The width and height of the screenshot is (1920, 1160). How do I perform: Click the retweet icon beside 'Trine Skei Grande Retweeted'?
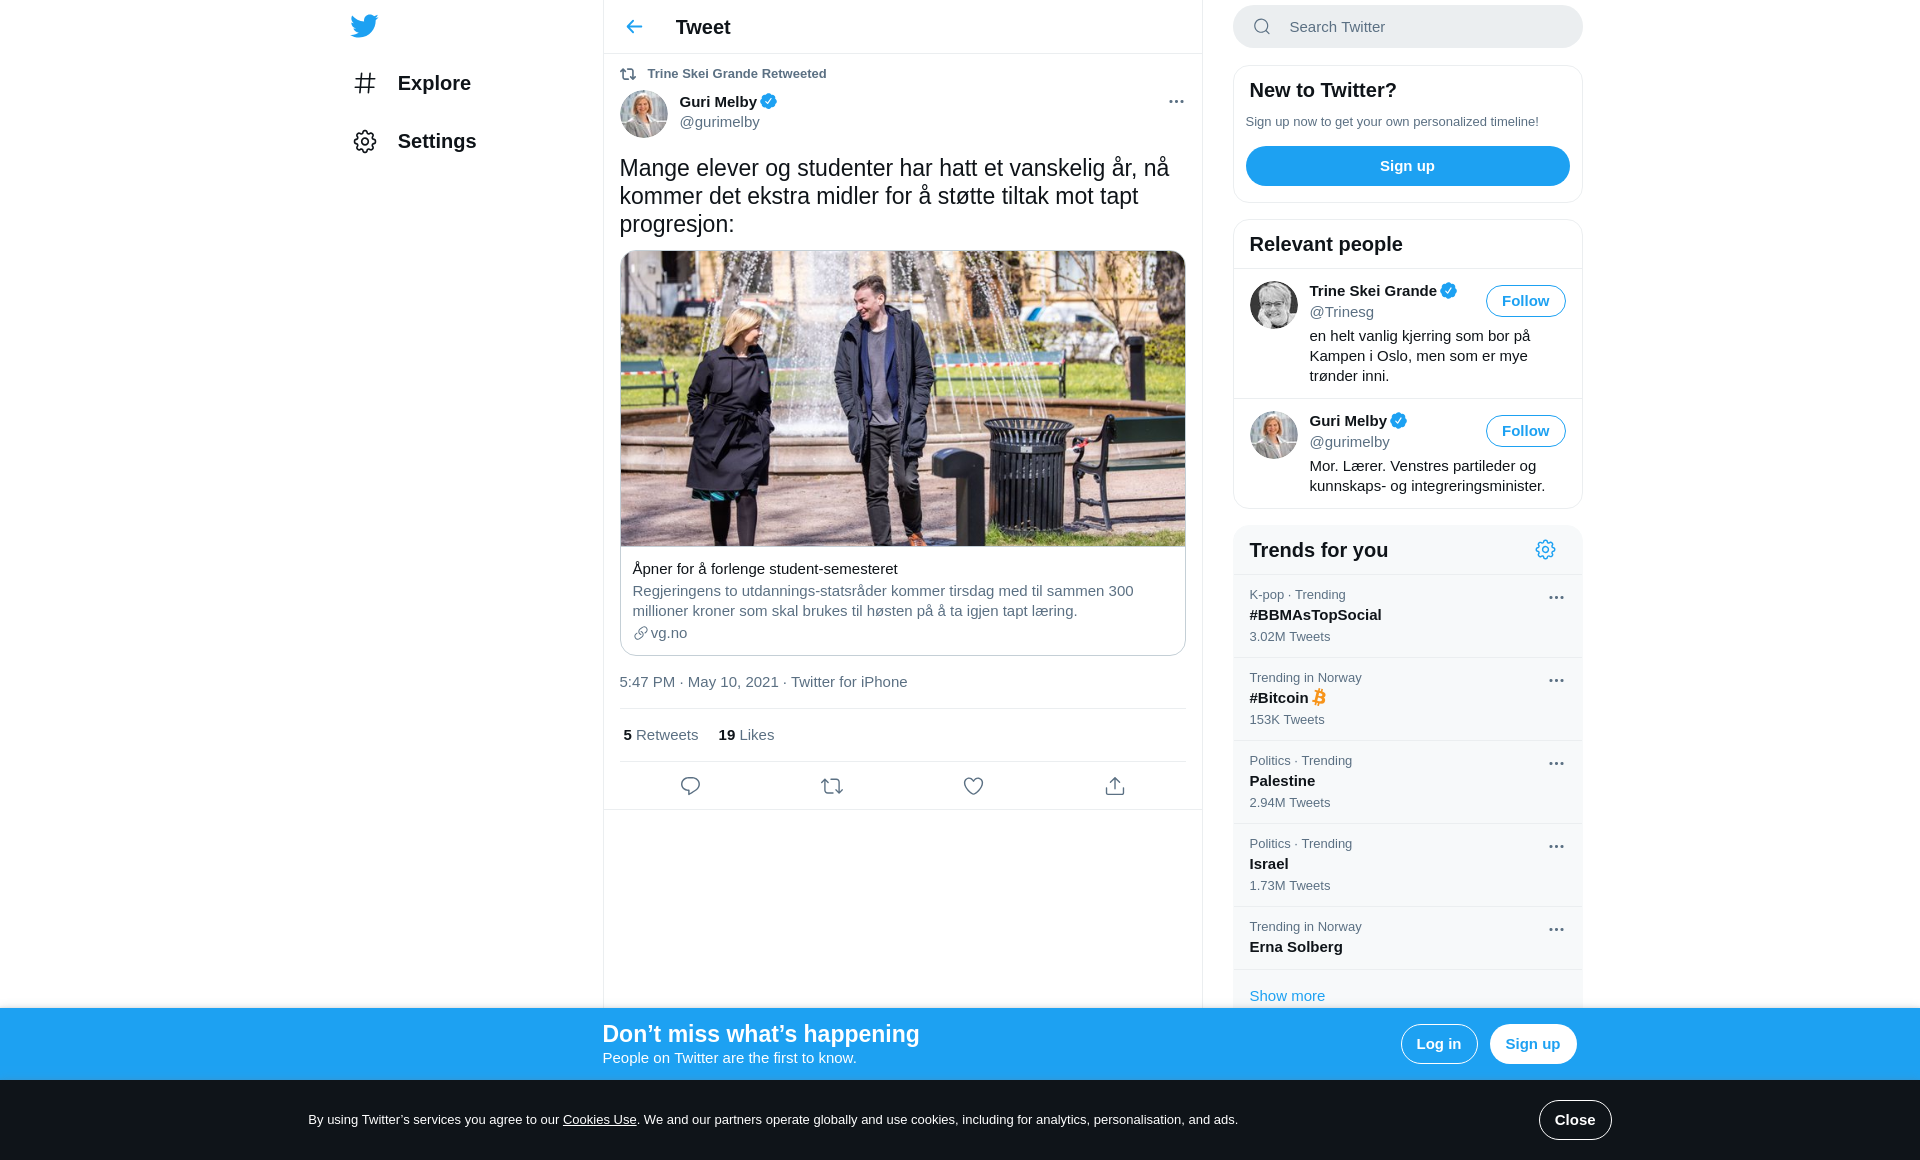click(628, 74)
